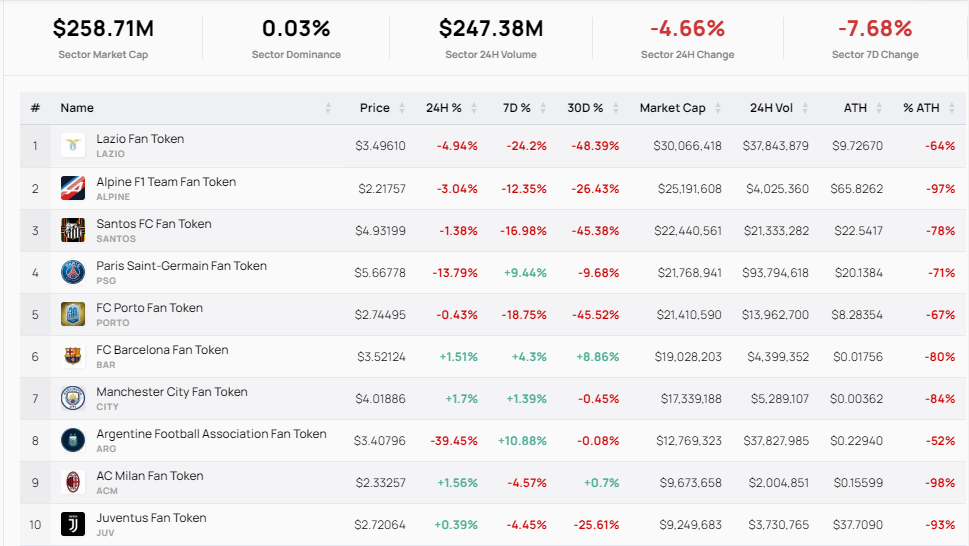Click the FC Porto token logo
Image resolution: width=969 pixels, height=546 pixels.
(x=73, y=314)
